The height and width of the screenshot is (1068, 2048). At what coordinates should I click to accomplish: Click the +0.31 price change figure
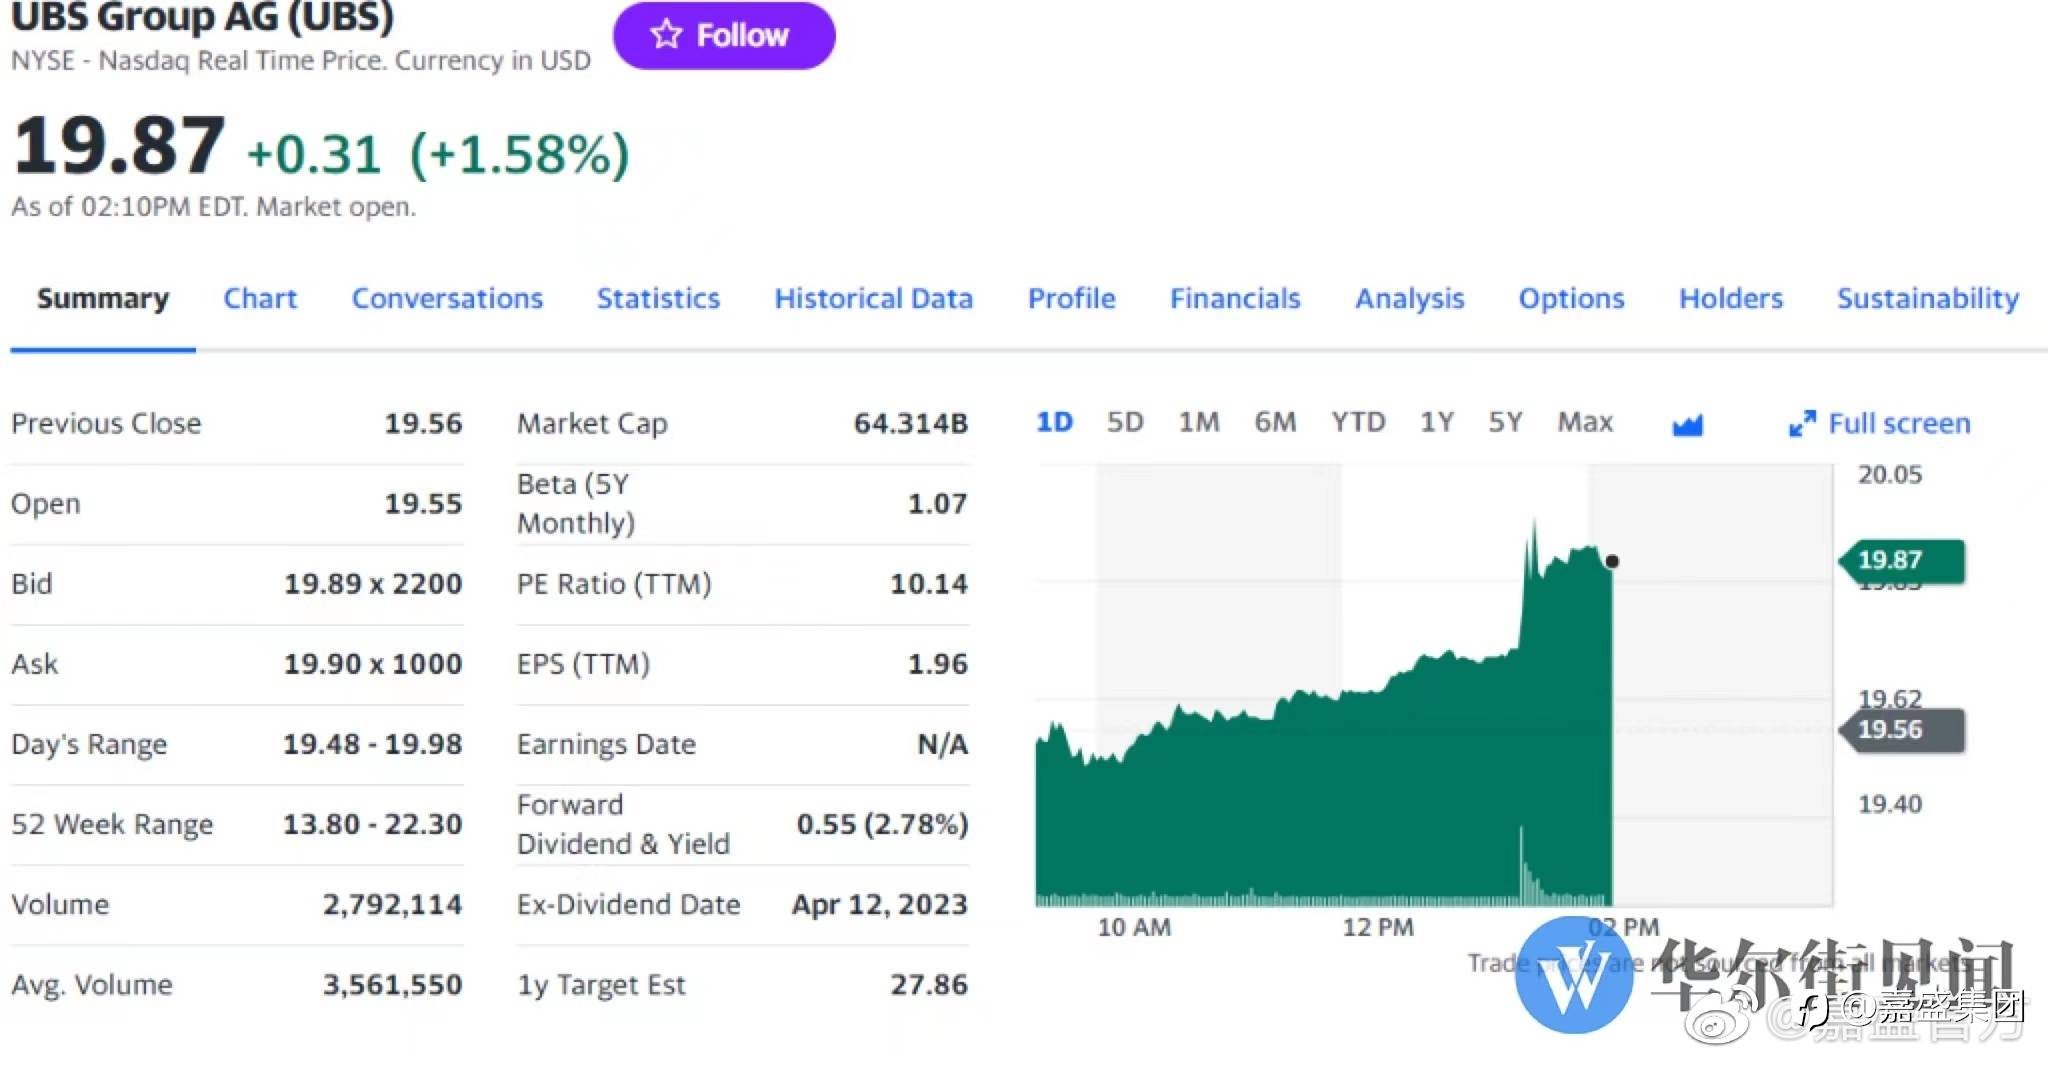point(314,155)
